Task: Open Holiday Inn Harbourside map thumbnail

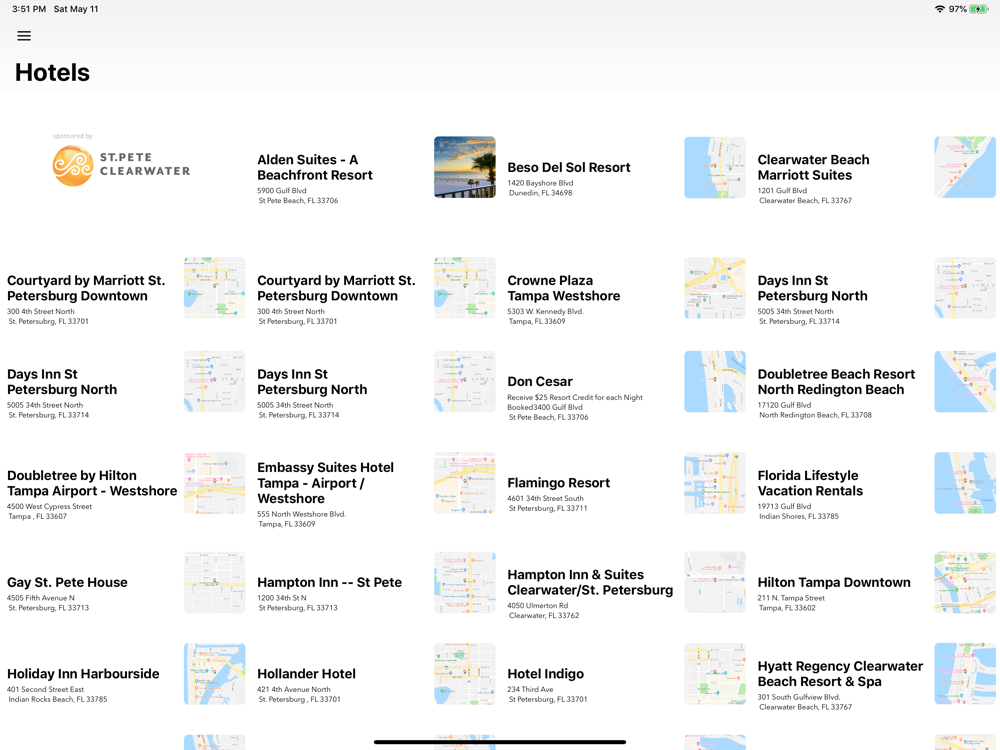Action: (x=214, y=673)
